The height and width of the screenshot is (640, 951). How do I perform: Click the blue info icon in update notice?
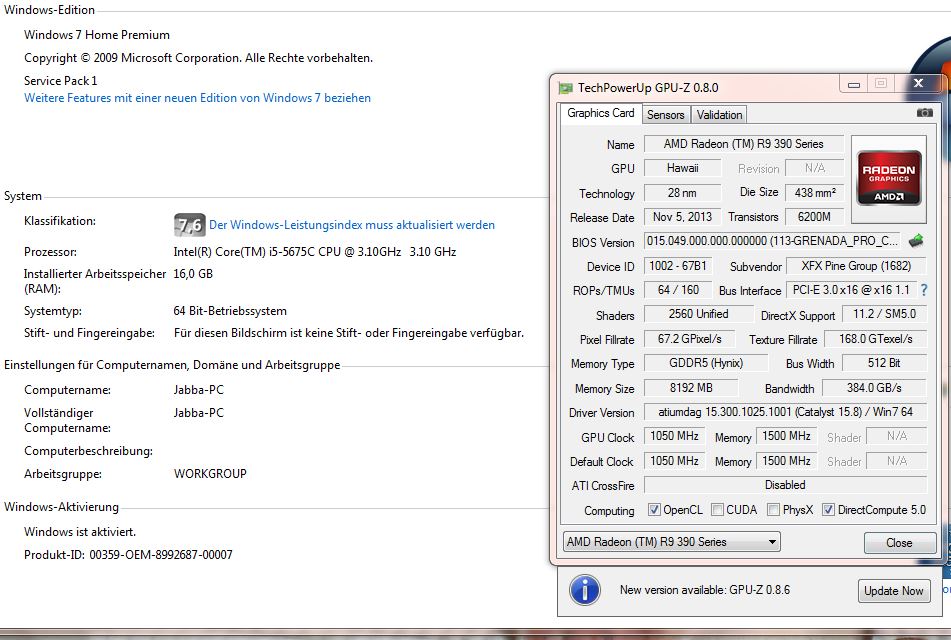click(585, 590)
